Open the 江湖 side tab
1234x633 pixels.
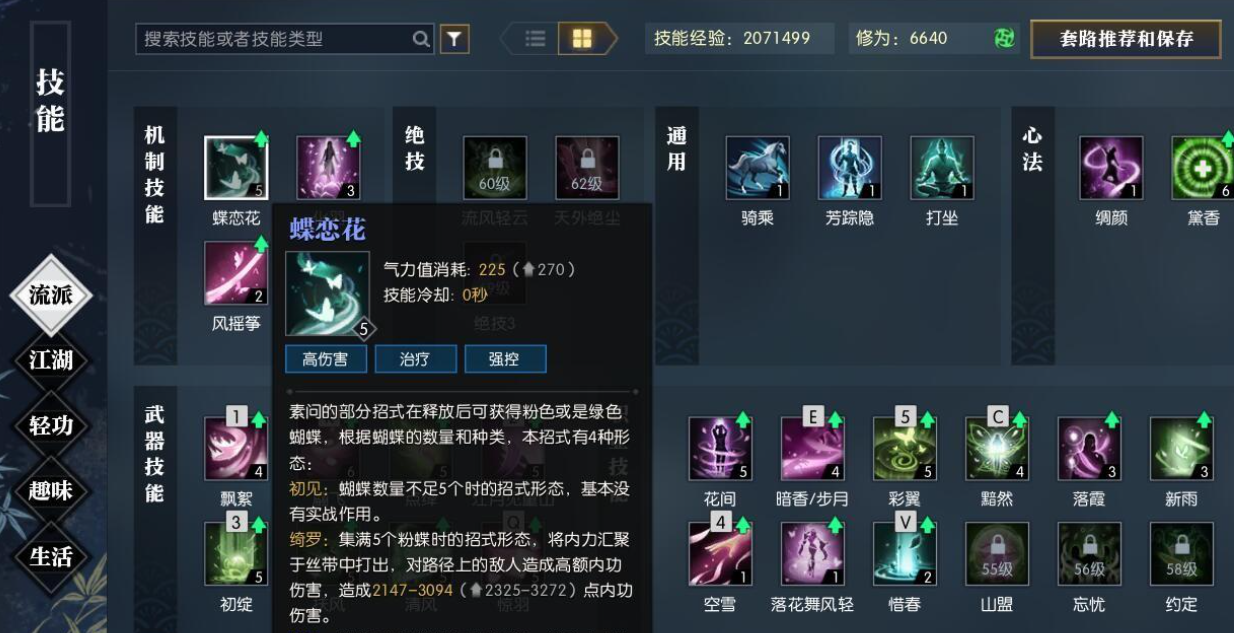click(50, 360)
